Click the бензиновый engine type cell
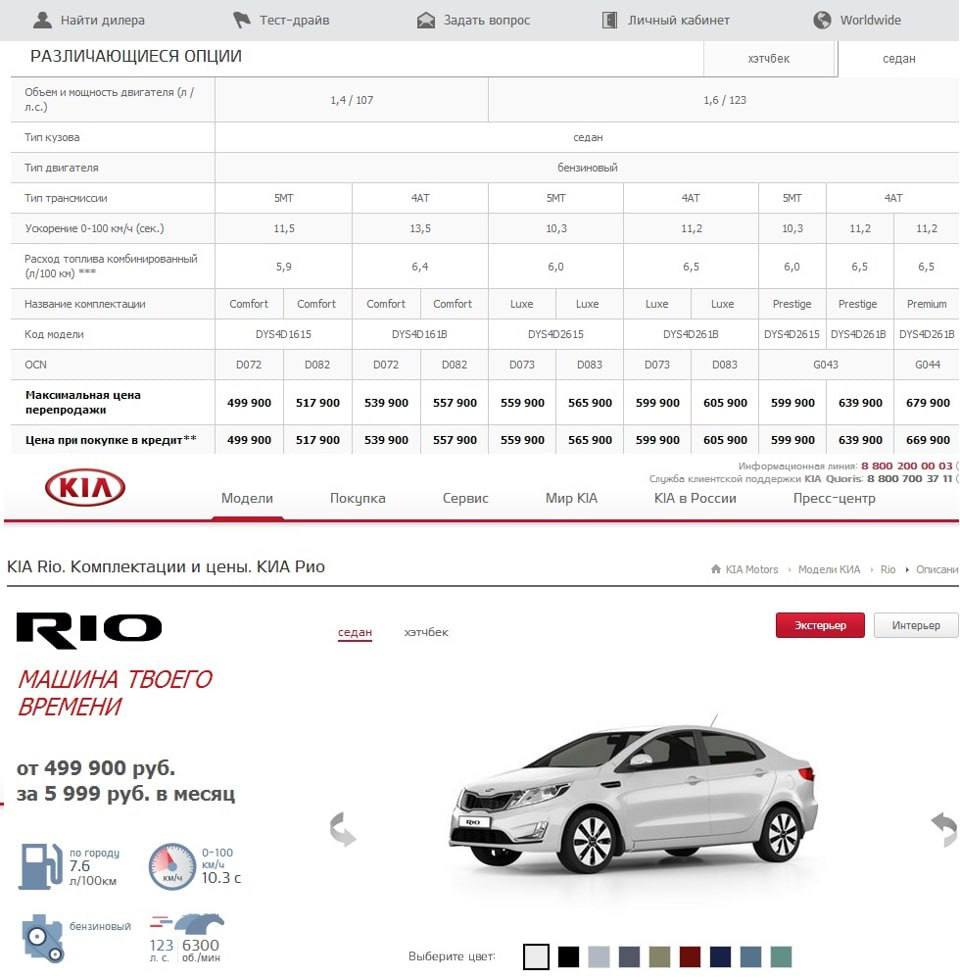Viewport: 960px width, 979px height. coord(587,167)
